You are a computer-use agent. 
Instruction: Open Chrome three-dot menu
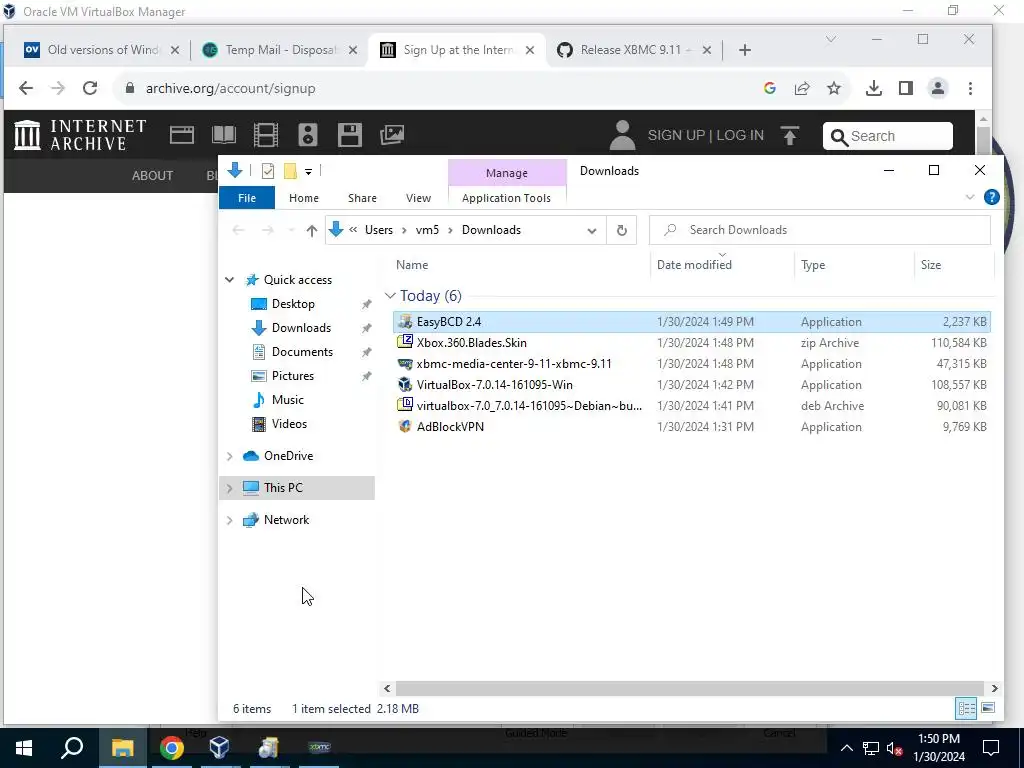pos(970,88)
